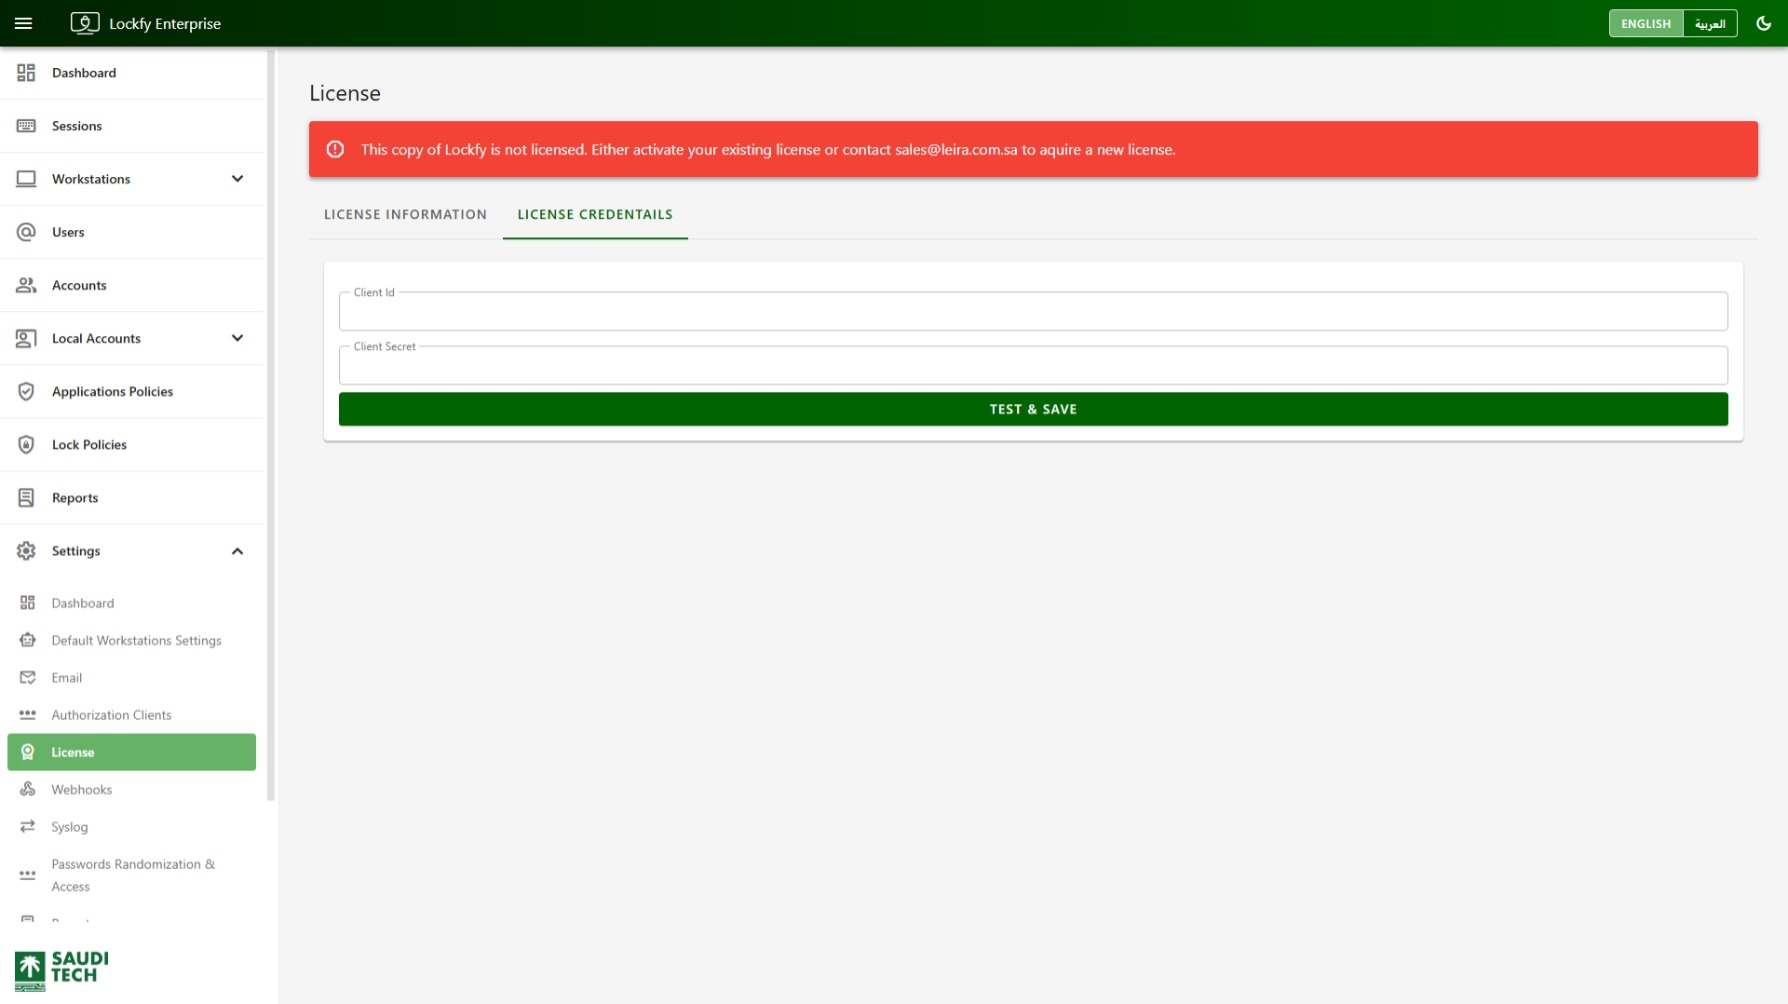
Task: Switch language to English
Action: tap(1646, 23)
